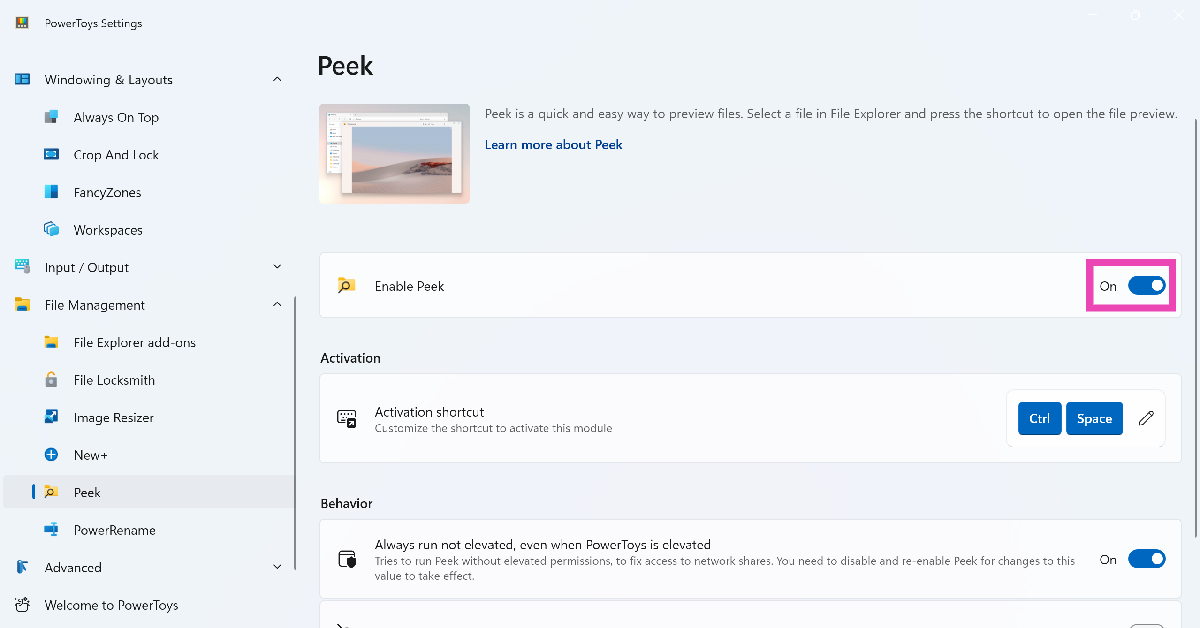Select the Image Resizer icon
The width and height of the screenshot is (1200, 628).
click(52, 417)
